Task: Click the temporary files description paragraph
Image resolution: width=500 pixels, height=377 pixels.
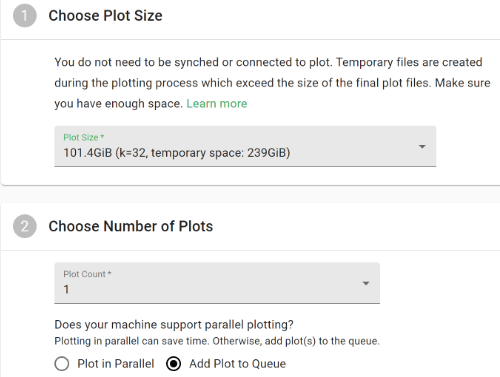Action: click(272, 83)
